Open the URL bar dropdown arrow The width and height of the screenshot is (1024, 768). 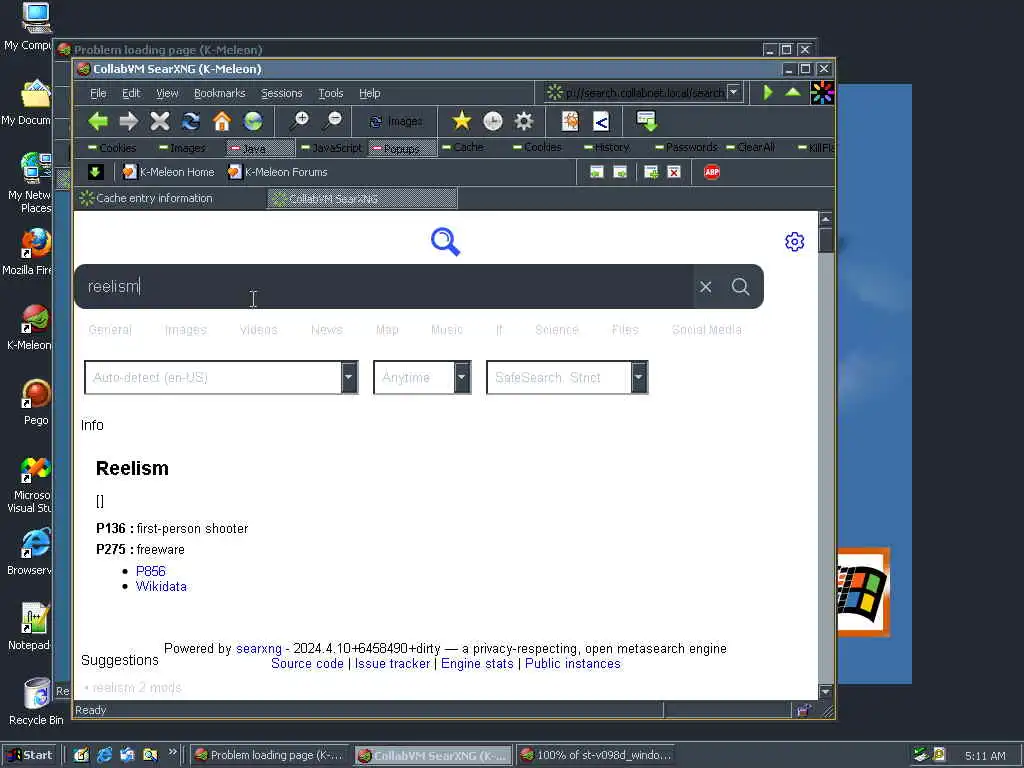coord(733,92)
